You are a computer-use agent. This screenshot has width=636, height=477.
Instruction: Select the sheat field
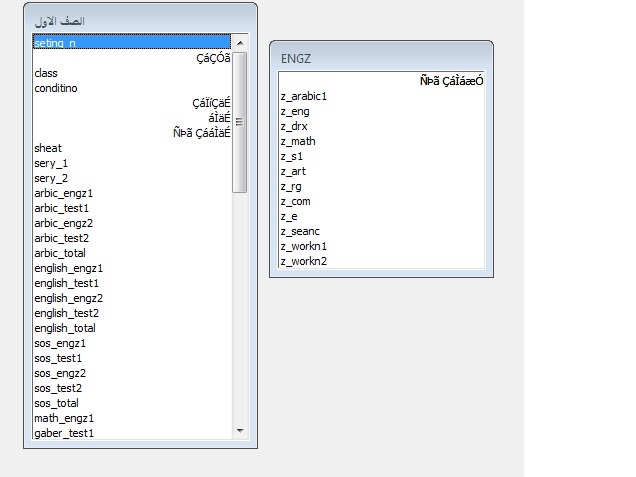pos(48,148)
